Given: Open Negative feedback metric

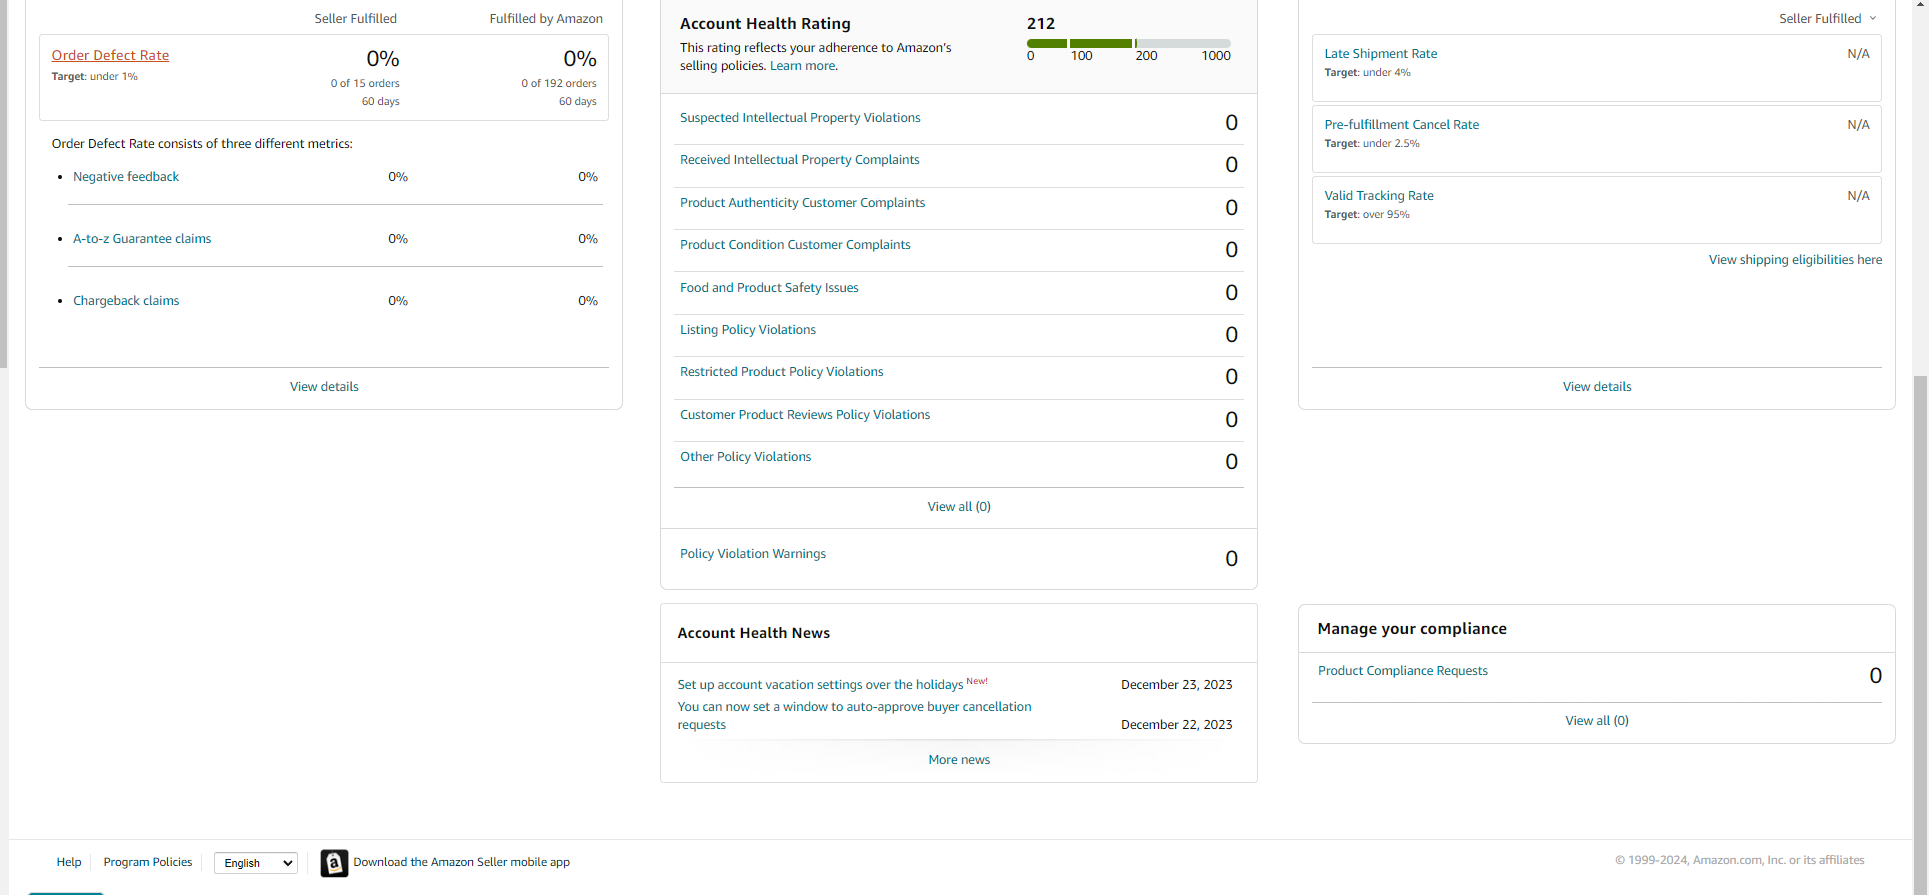Looking at the screenshot, I should click(x=126, y=177).
